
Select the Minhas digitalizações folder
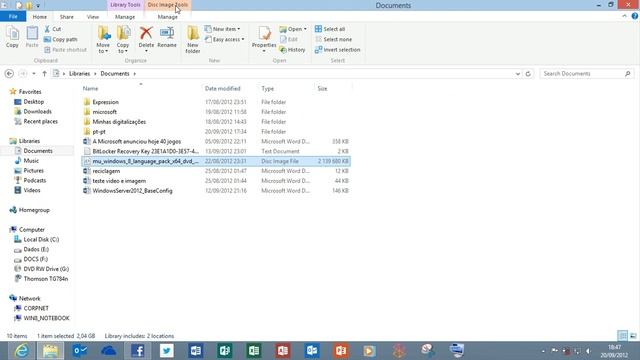click(119, 122)
